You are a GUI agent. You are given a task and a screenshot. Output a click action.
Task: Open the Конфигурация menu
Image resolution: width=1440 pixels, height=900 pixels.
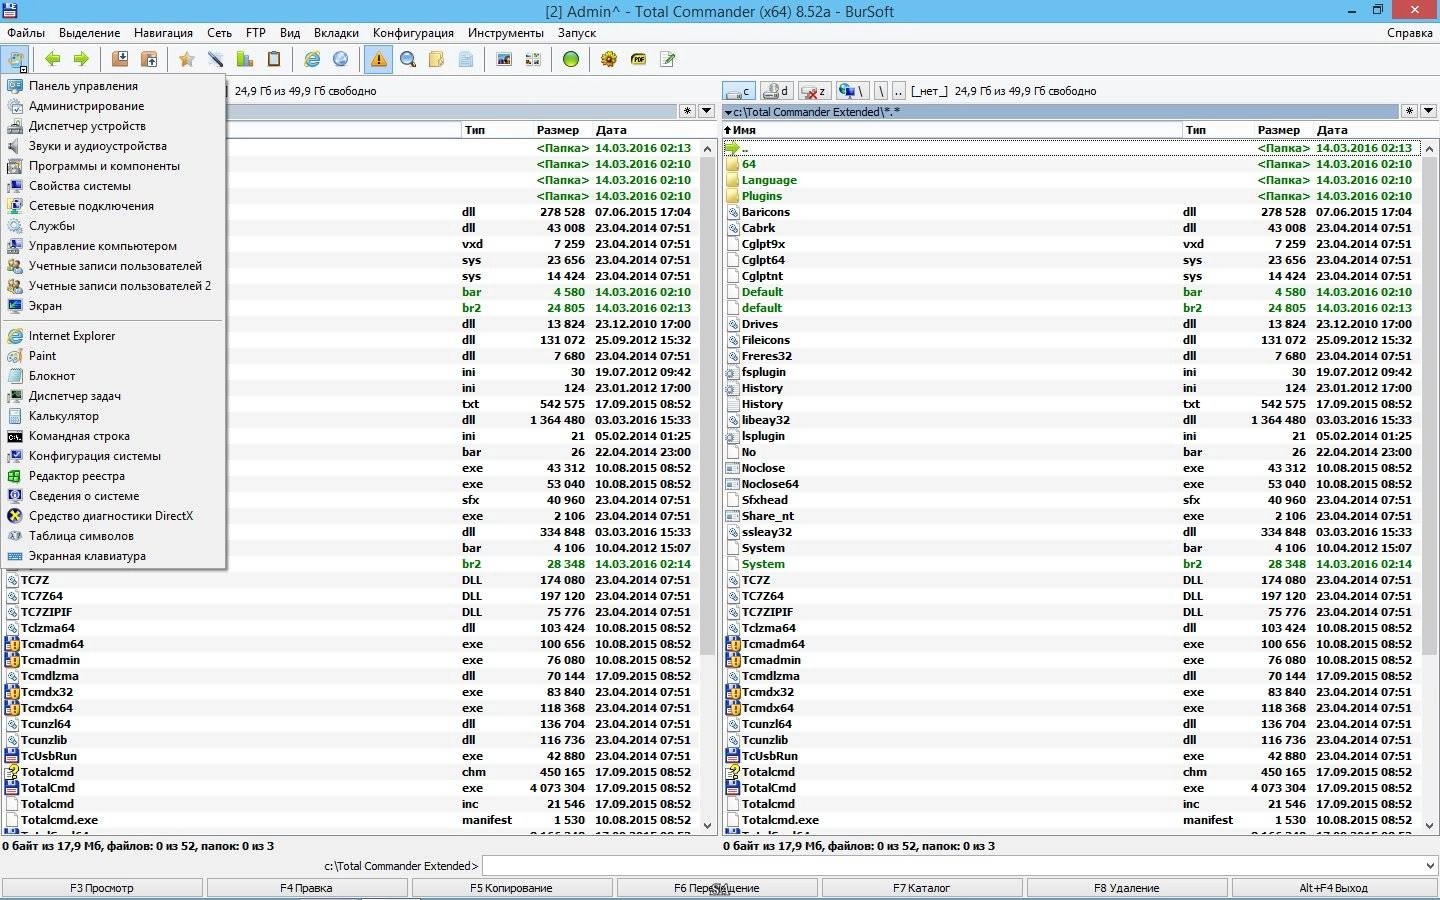pos(413,33)
